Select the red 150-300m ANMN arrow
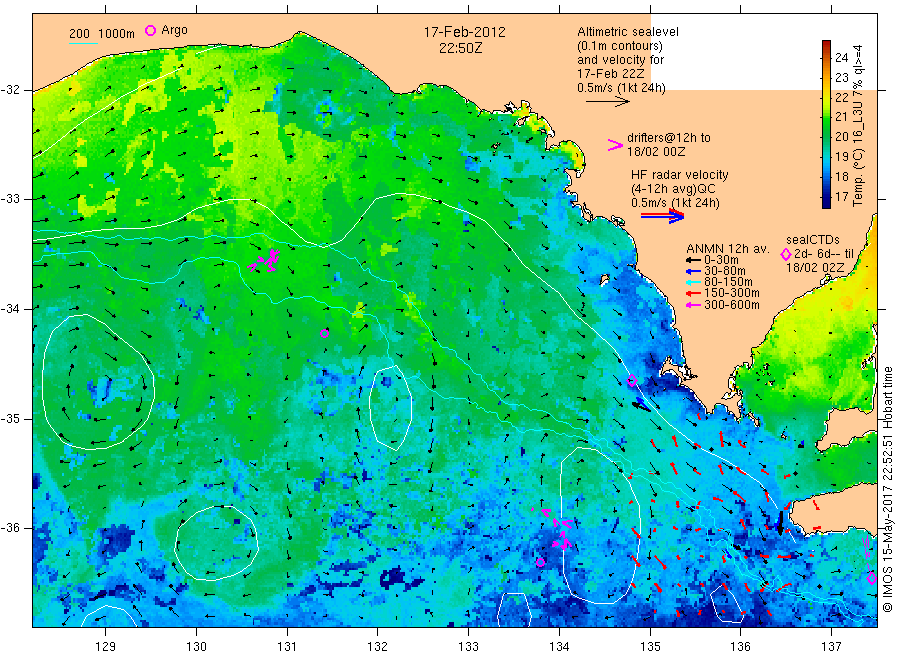Screen dimensions: 900x660 pyautogui.click(x=693, y=293)
